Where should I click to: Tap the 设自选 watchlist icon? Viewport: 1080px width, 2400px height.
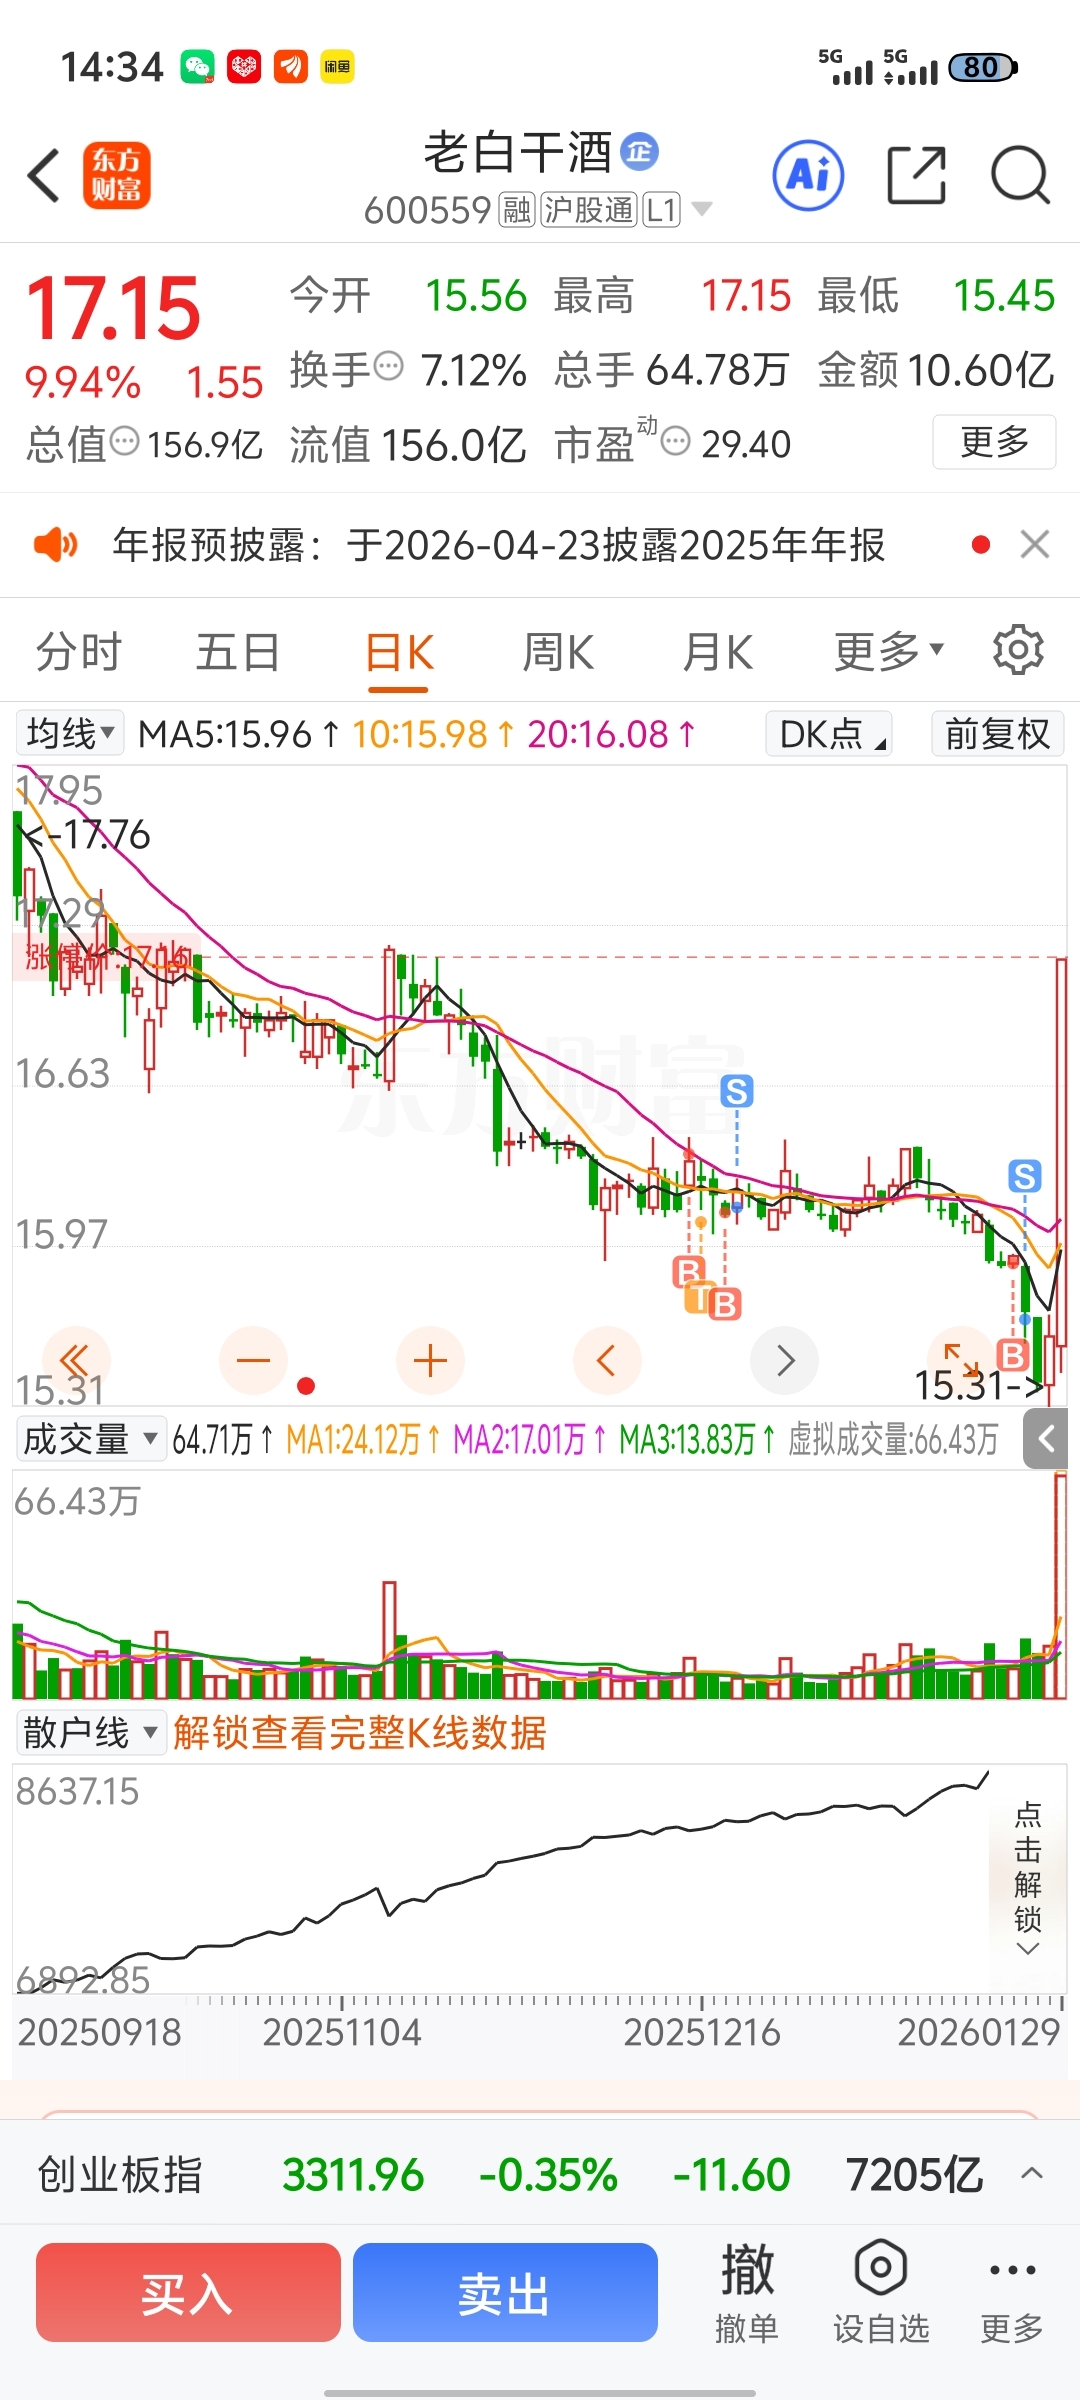pyautogui.click(x=881, y=2294)
